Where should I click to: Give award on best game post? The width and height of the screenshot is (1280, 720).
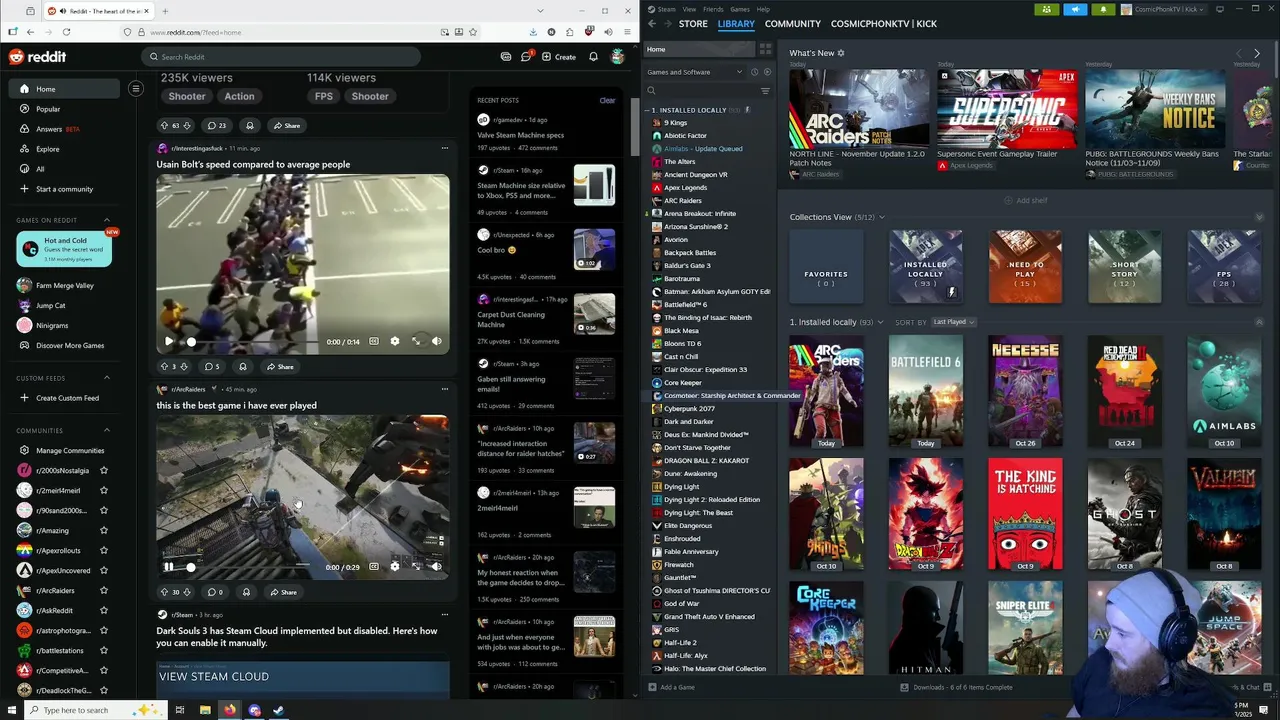point(246,592)
